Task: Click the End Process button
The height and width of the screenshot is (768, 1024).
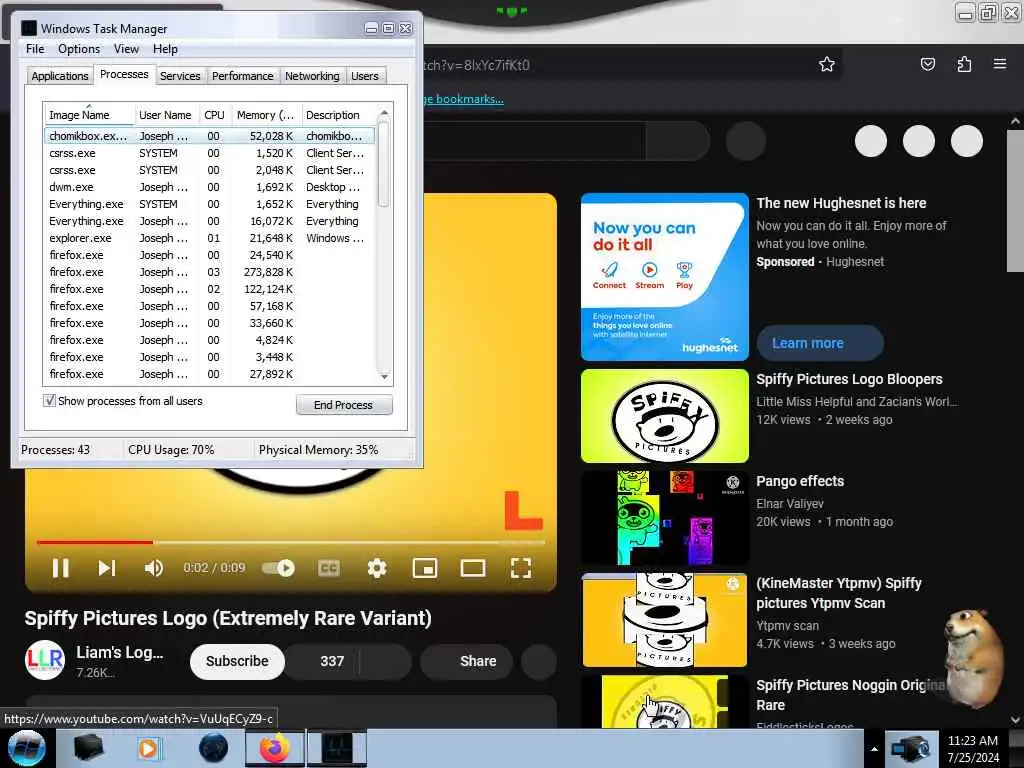Action: click(344, 405)
